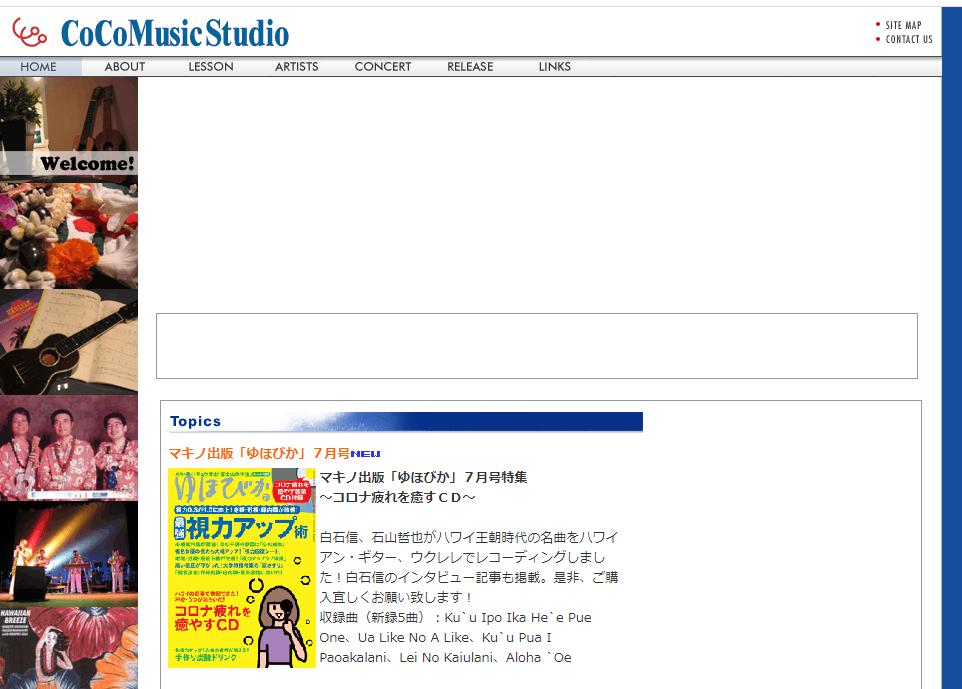
Task: Visit the LINKS page
Action: coord(555,67)
